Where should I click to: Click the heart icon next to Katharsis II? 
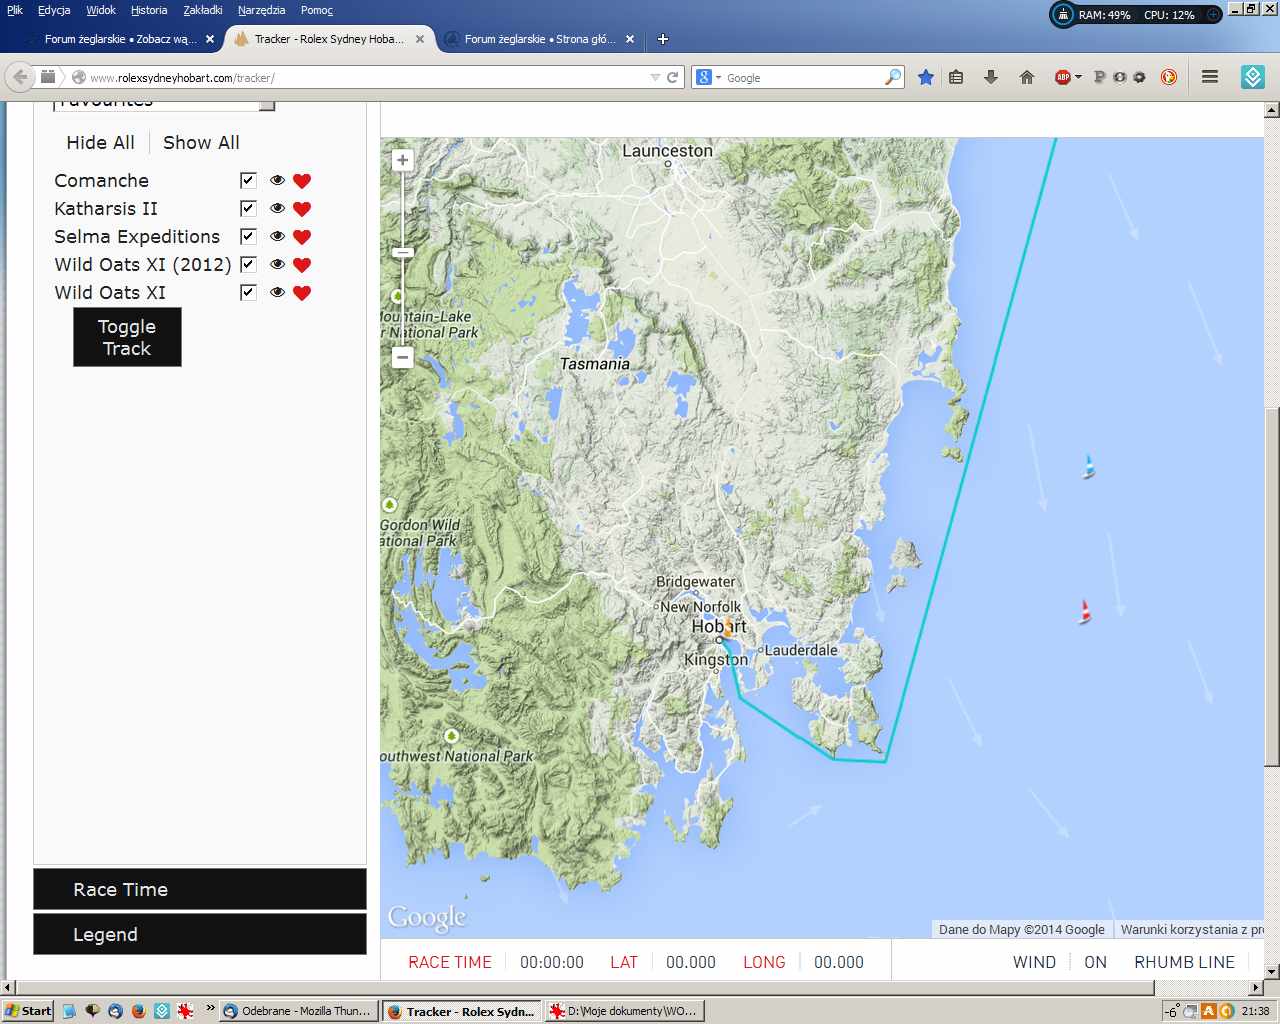tap(302, 209)
